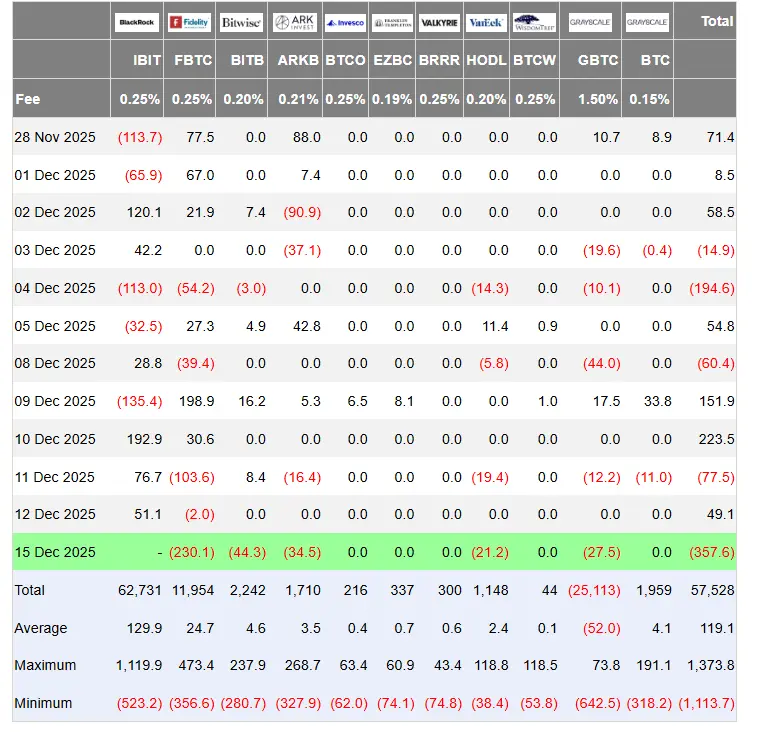This screenshot has height=732, width=763.
Task: Select the Maximum row label
Action: (45, 665)
